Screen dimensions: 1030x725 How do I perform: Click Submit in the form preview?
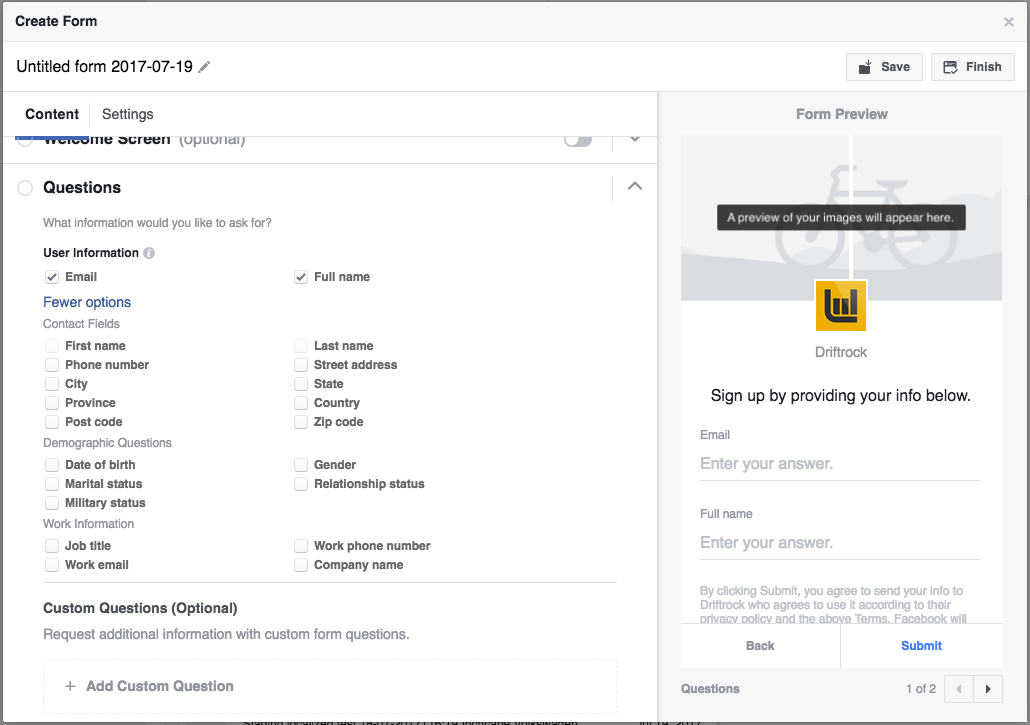(920, 645)
